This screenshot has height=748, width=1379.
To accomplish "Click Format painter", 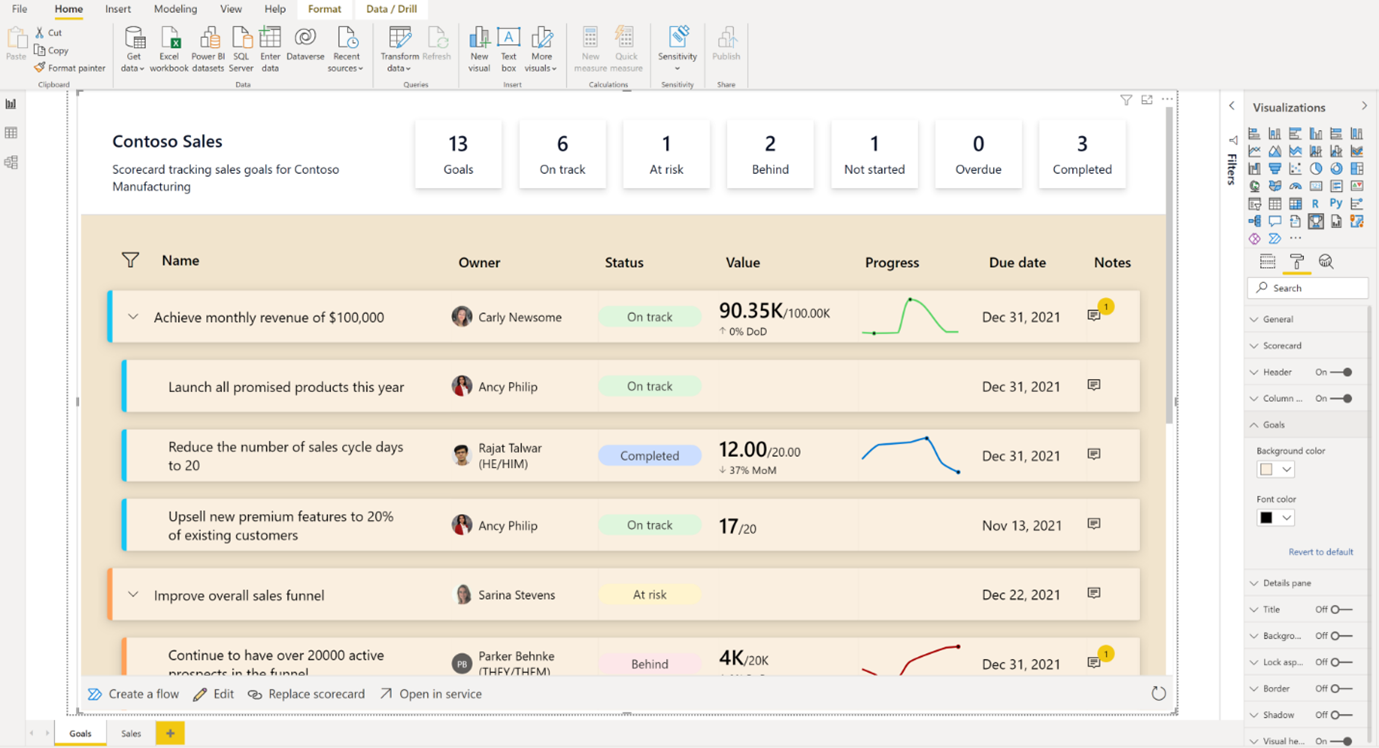I will coord(69,68).
